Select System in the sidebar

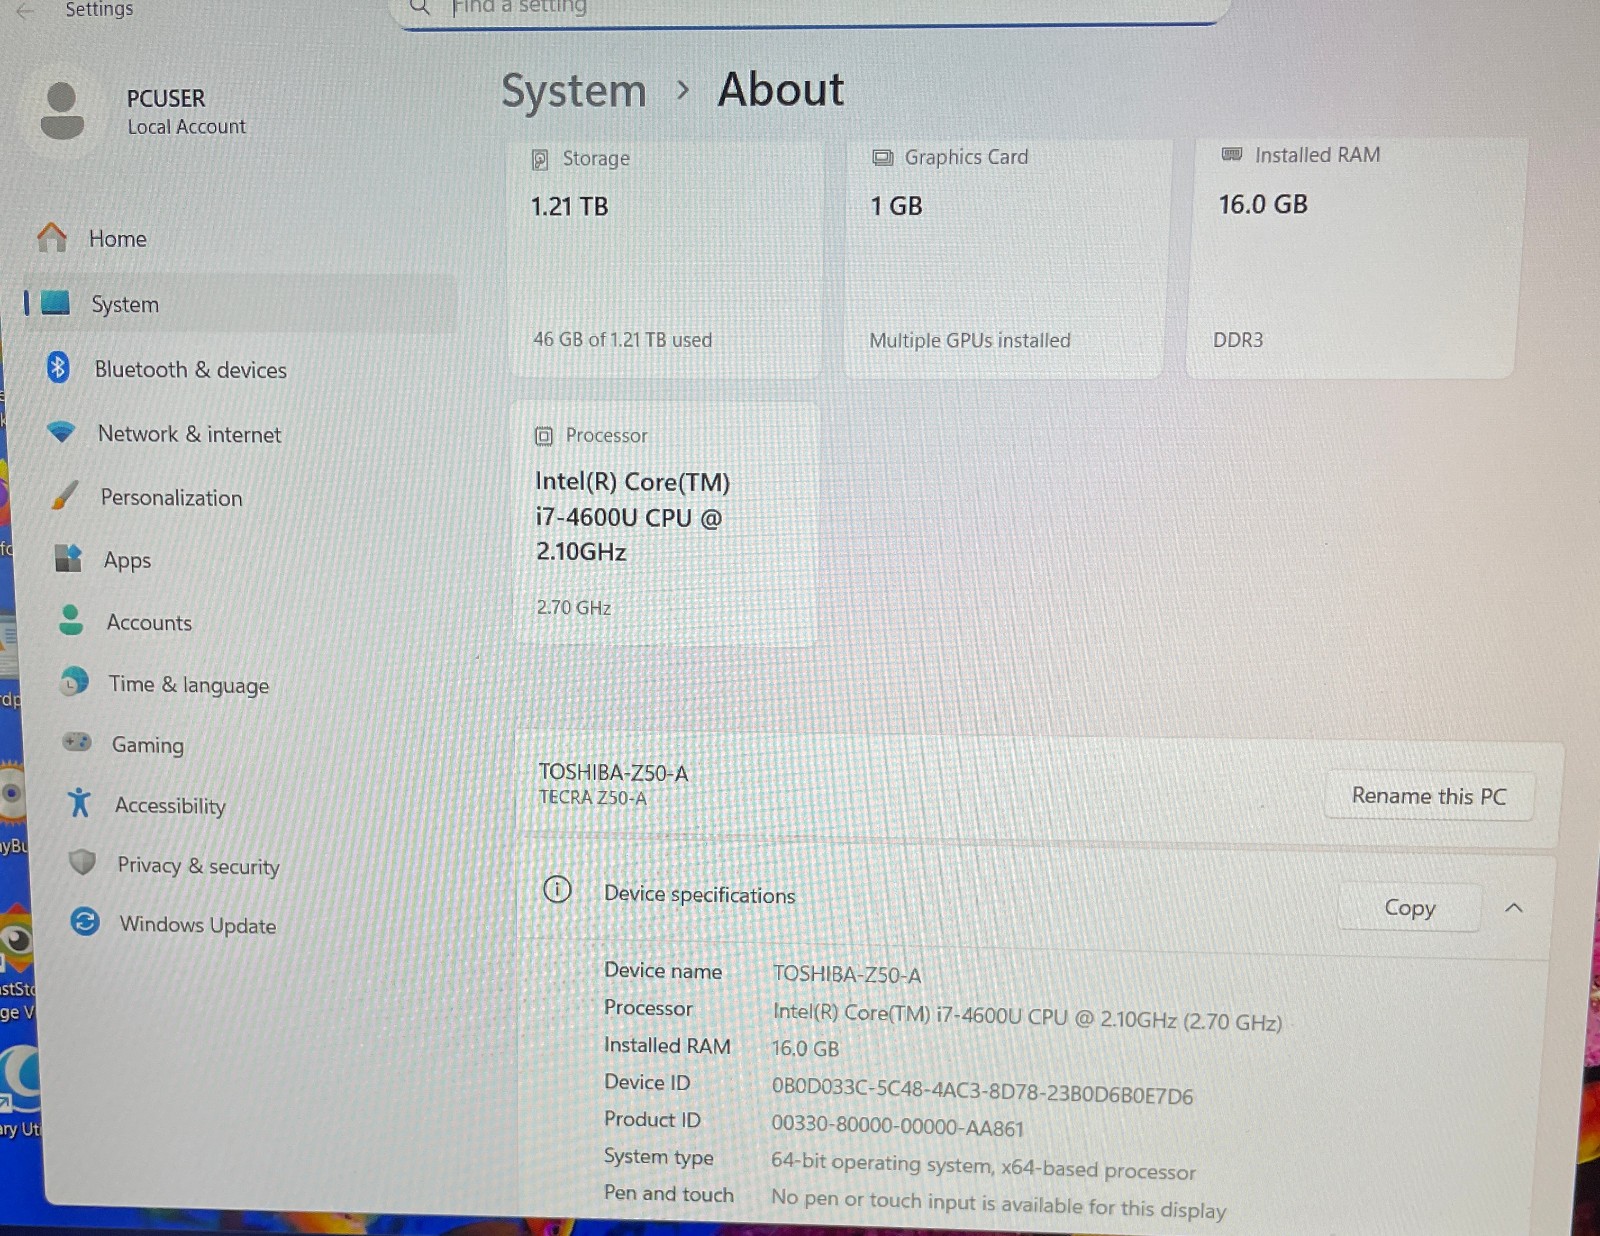tap(240, 304)
